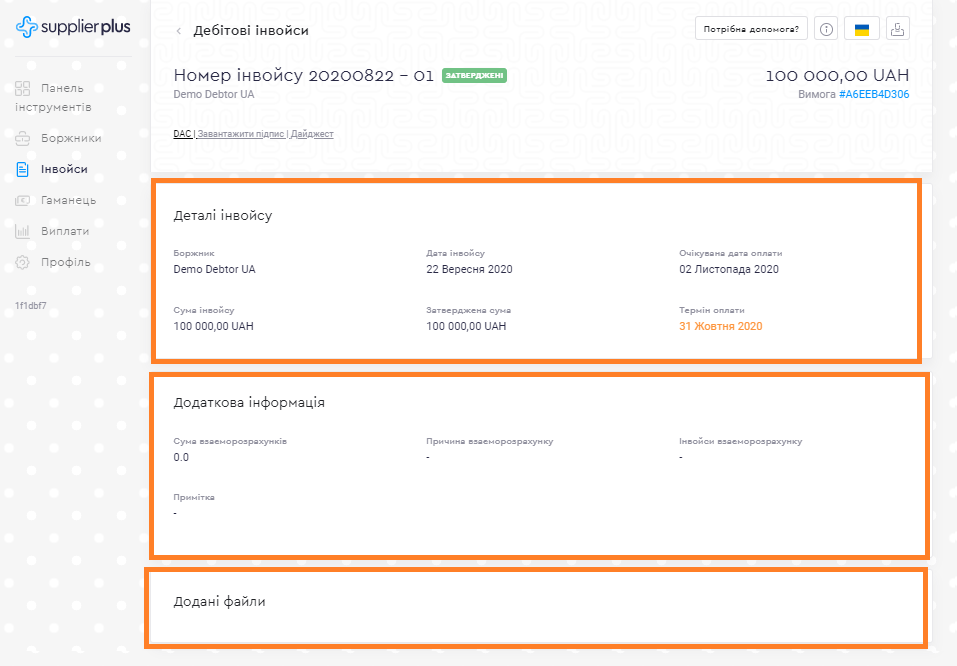
Task: Click the gear icon beside Профіль
Action: click(x=23, y=262)
